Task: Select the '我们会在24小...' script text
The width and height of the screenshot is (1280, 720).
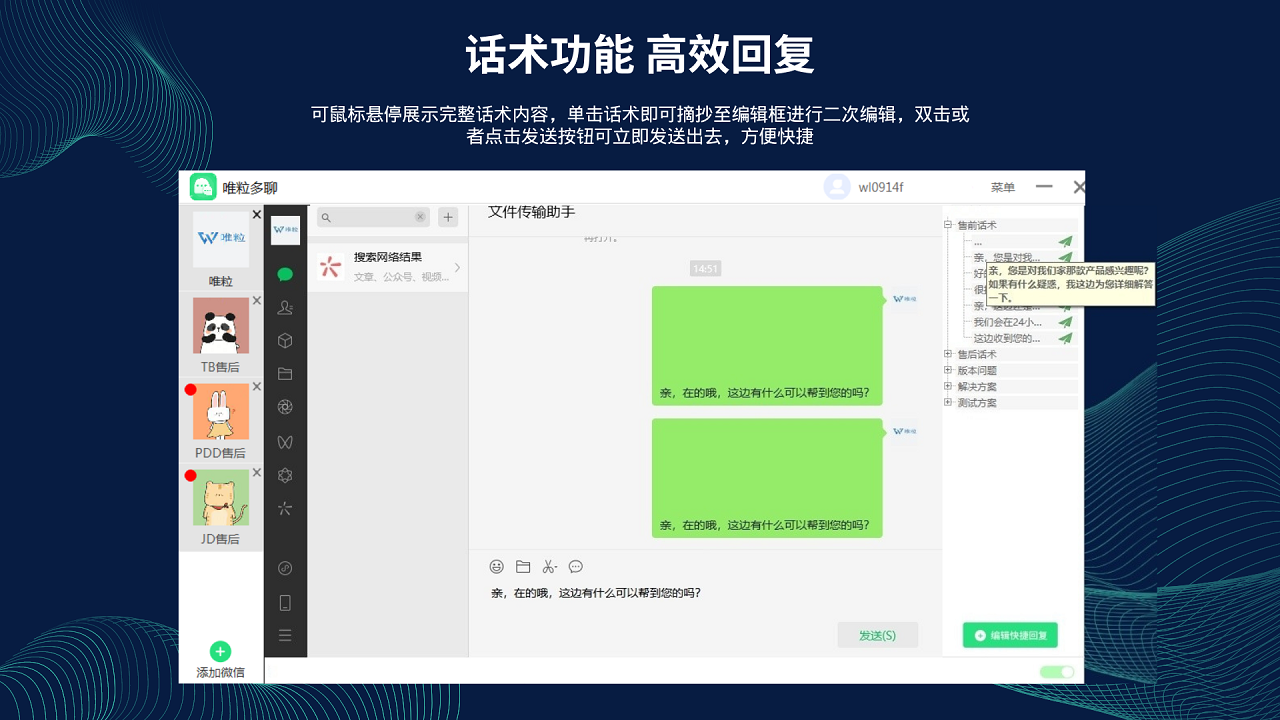Action: pyautogui.click(x=1008, y=322)
